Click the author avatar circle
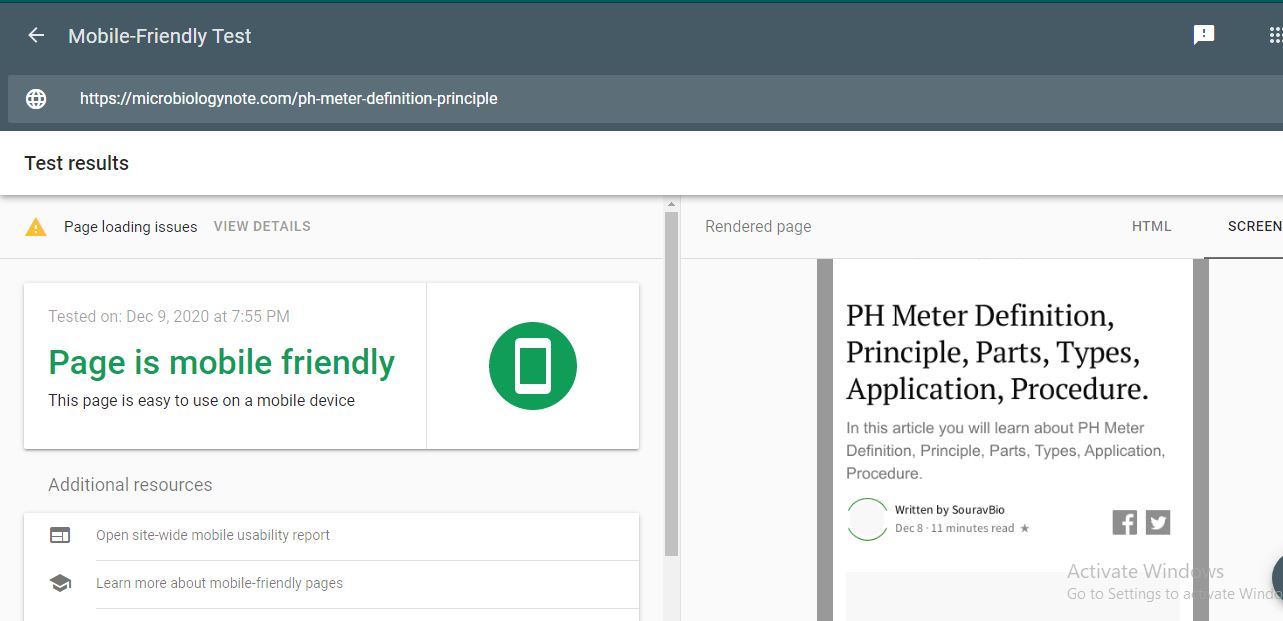This screenshot has height=621, width=1283. click(867, 519)
